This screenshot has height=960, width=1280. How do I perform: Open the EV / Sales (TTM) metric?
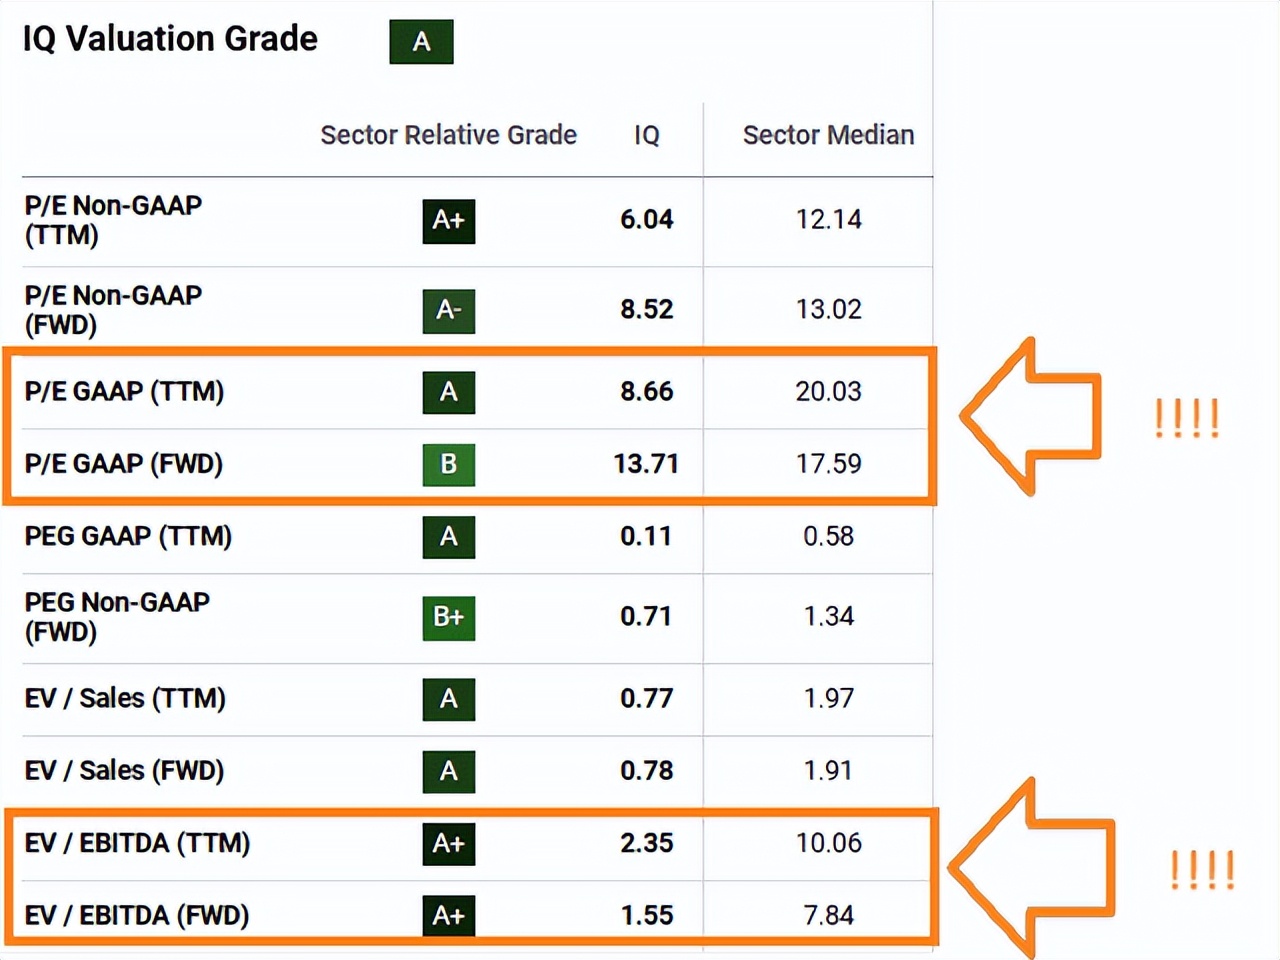[125, 698]
